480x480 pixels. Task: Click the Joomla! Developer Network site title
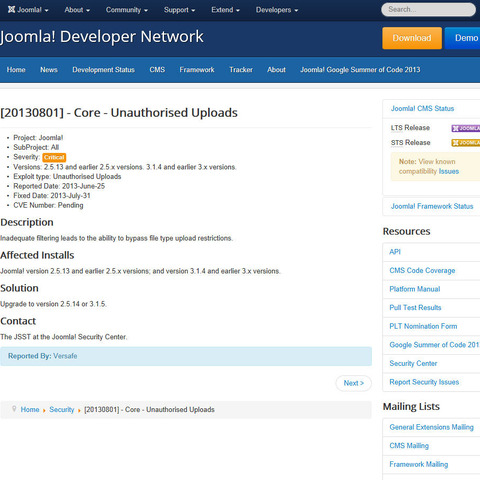click(102, 37)
